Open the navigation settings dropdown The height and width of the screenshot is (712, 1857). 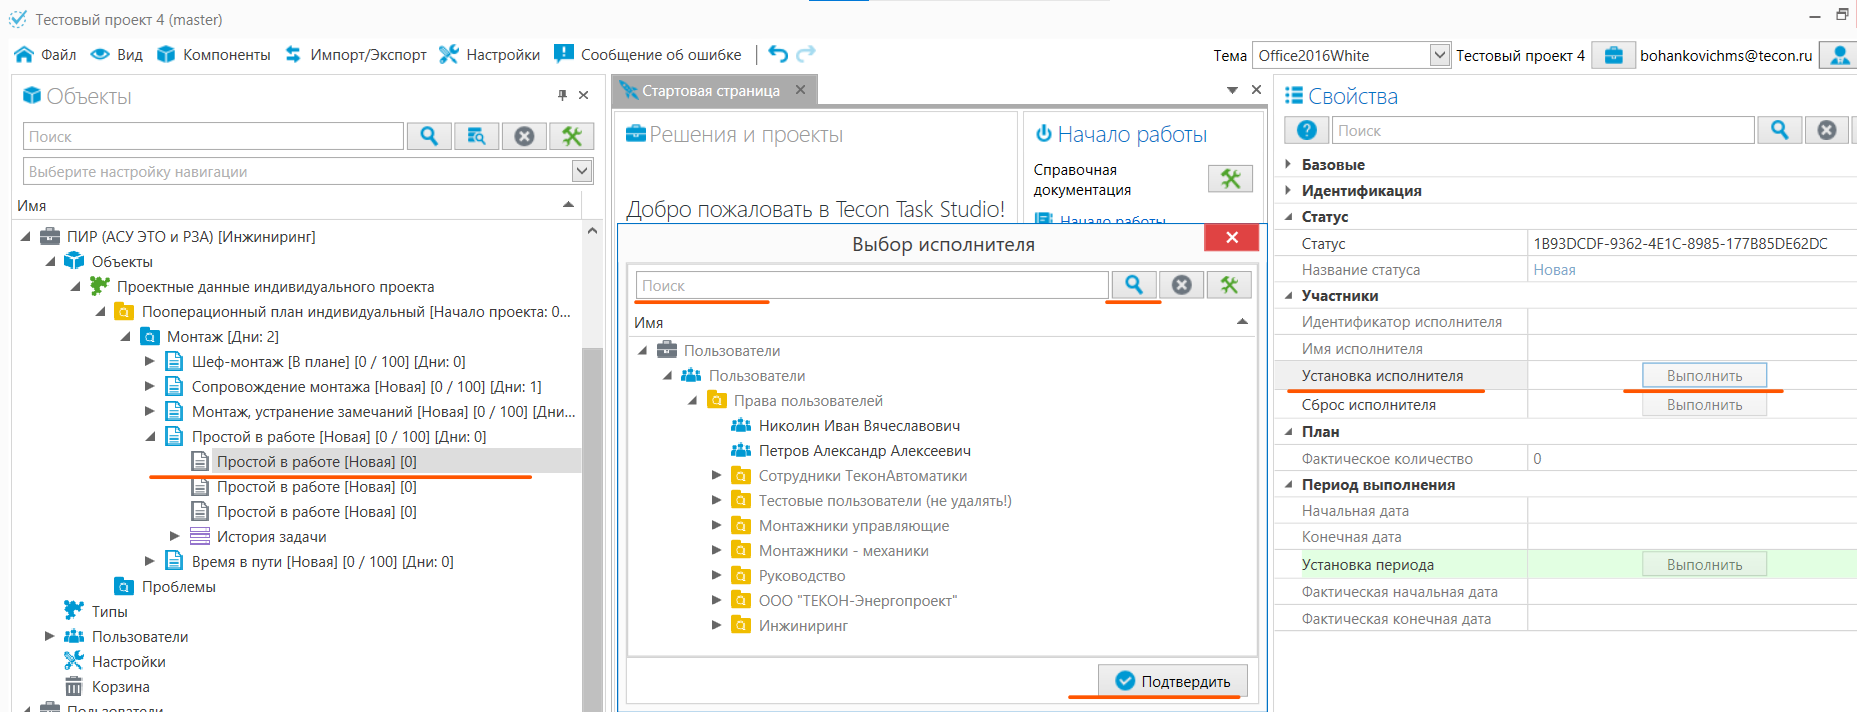click(581, 171)
